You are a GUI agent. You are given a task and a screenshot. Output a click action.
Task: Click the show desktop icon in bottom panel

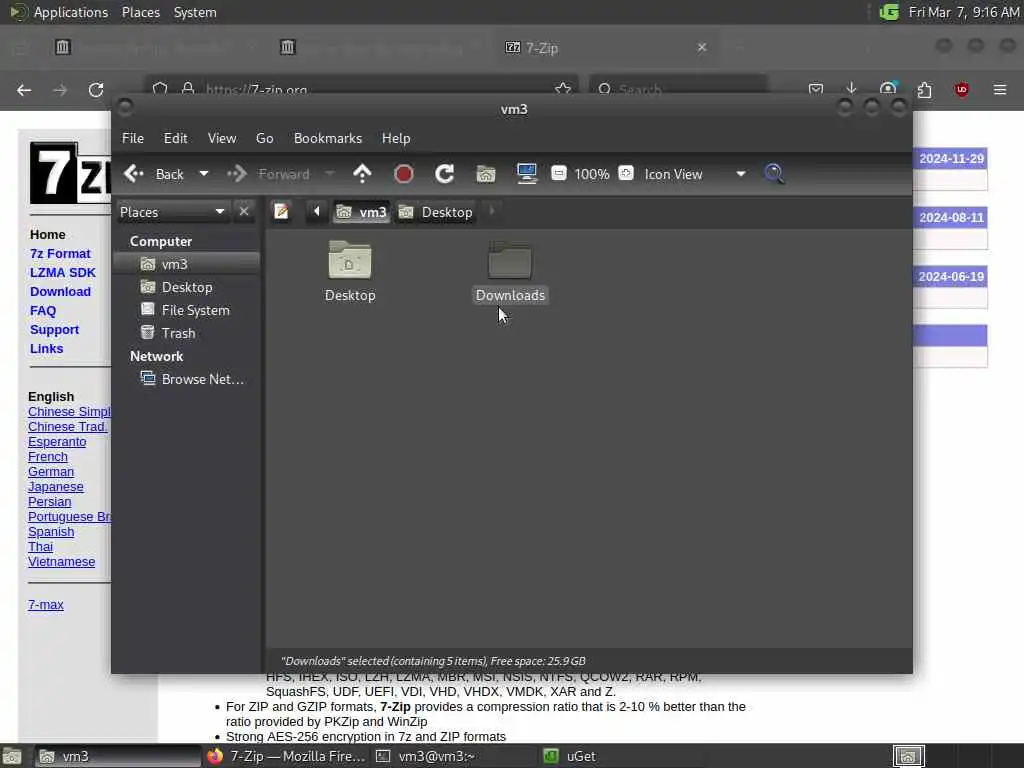click(12, 756)
